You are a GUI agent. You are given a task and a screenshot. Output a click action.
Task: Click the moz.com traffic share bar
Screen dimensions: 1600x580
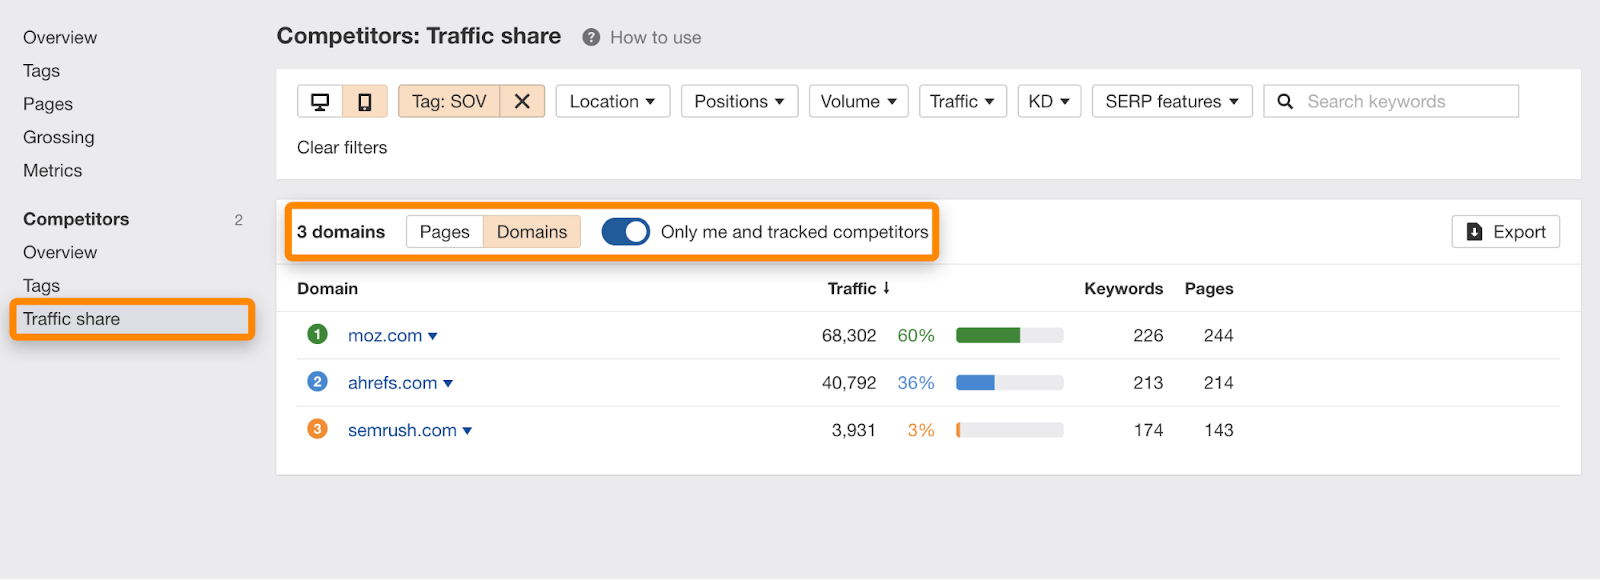pos(1009,335)
